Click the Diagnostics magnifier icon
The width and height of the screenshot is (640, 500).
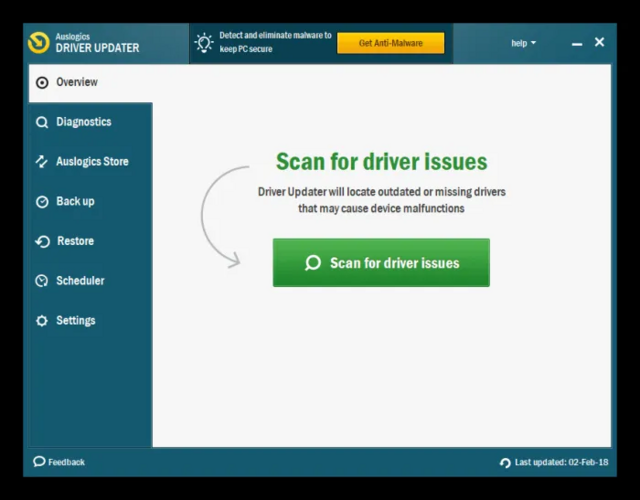click(x=42, y=122)
